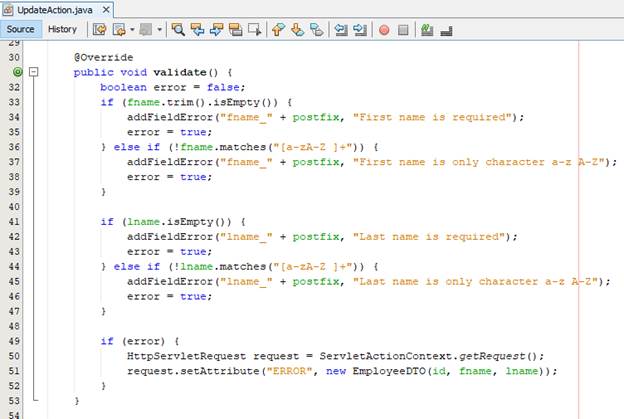Jump to the Last Edit location icon
624x419 pixels.
pos(99,30)
